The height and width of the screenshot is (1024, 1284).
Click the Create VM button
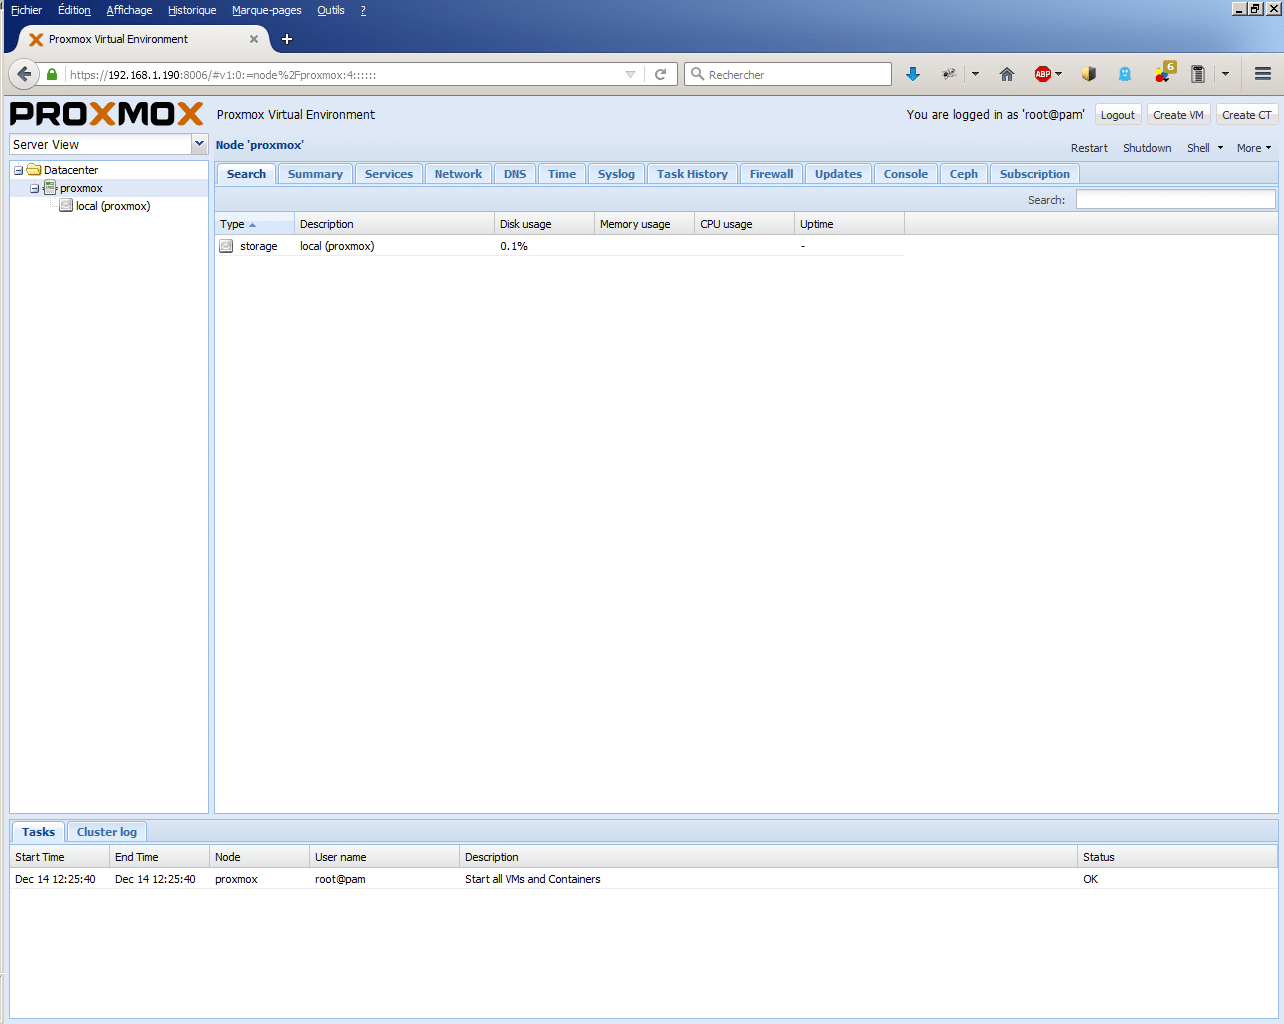pos(1178,115)
